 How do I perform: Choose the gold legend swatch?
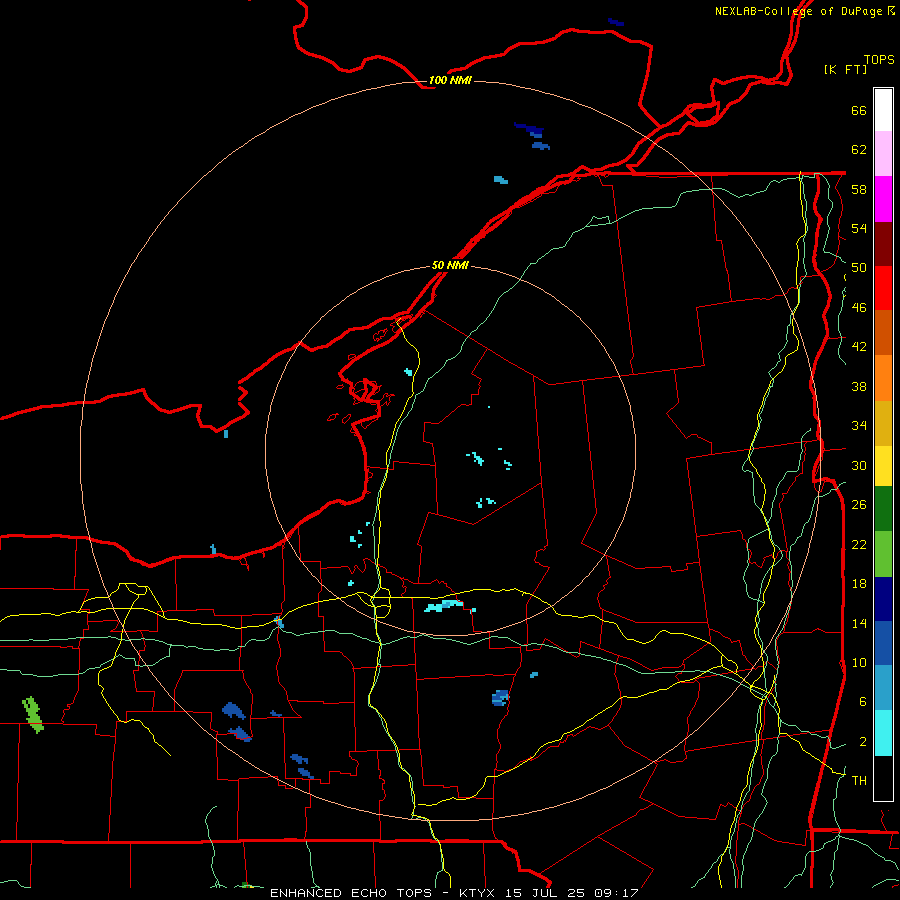coord(883,423)
